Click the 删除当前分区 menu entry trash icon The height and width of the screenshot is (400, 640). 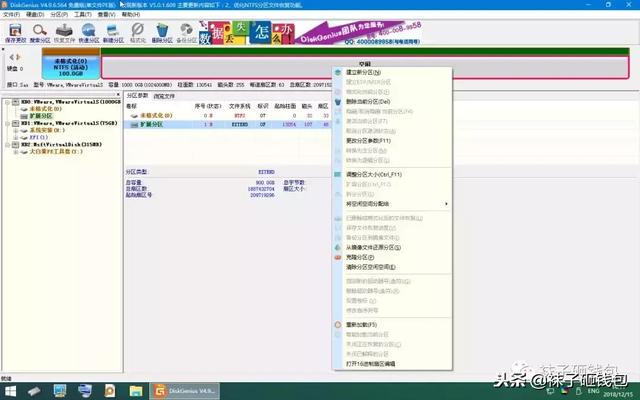click(x=338, y=102)
